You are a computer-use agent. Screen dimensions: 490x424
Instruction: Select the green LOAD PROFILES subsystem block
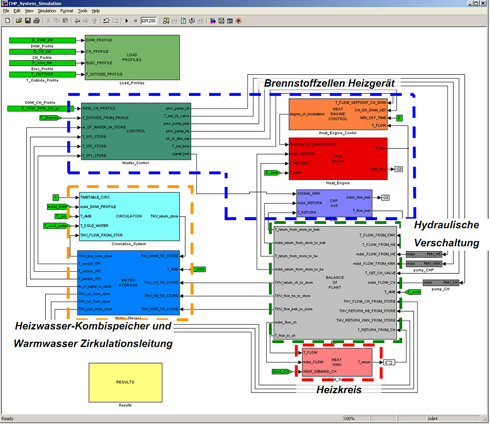click(132, 57)
